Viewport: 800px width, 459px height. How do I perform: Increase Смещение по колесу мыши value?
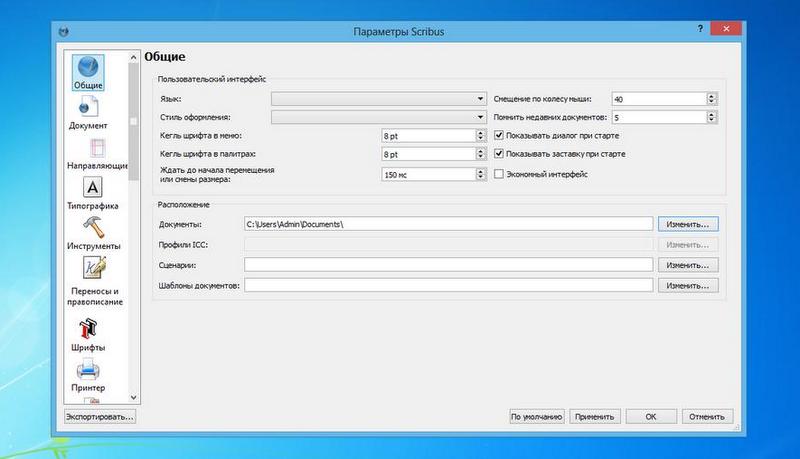pyautogui.click(x=711, y=96)
